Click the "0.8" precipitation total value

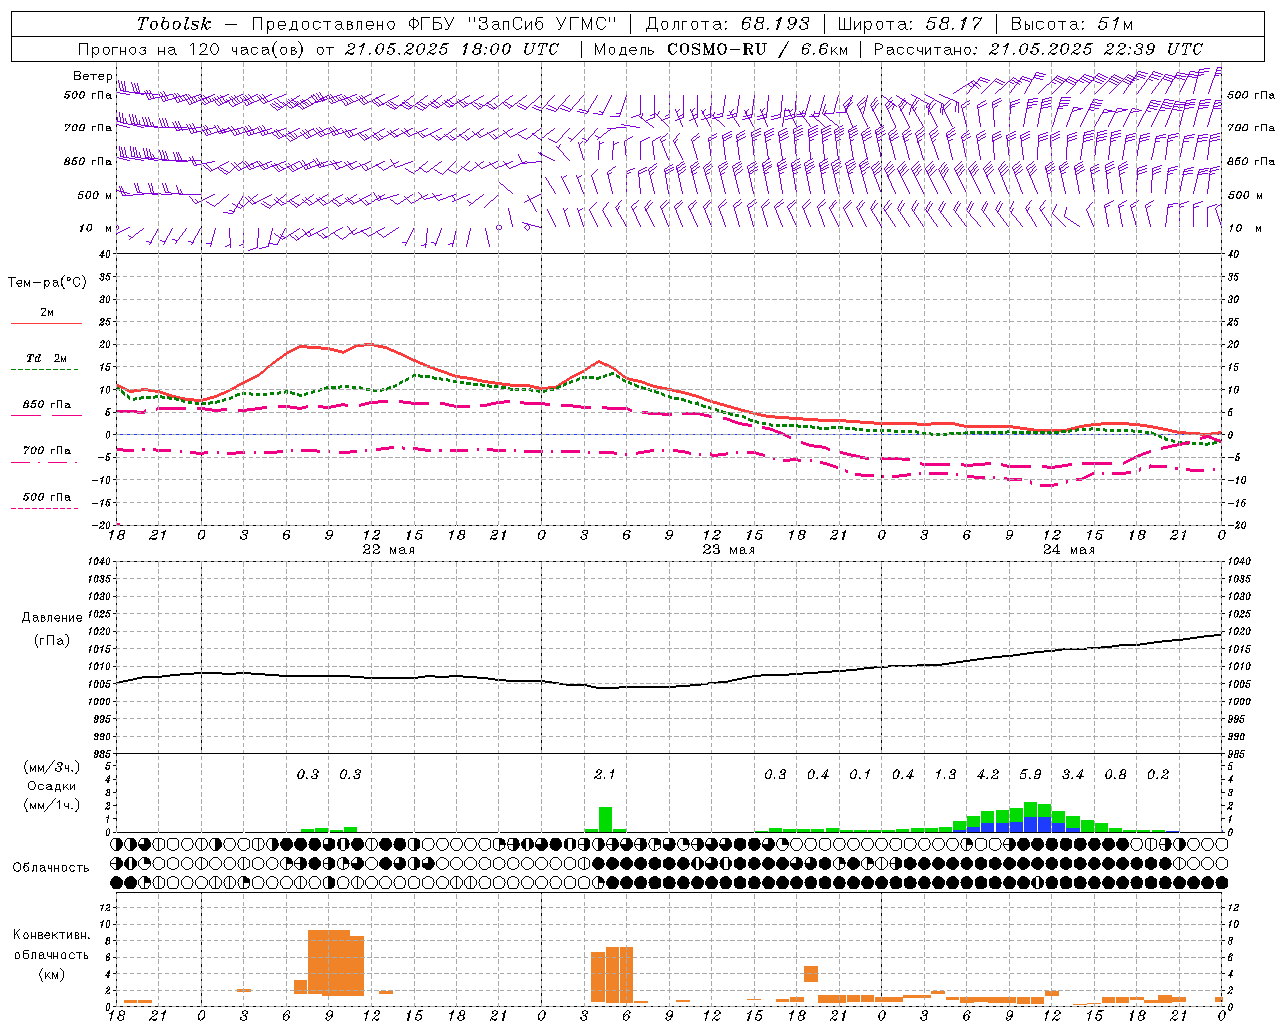pyautogui.click(x=1115, y=774)
